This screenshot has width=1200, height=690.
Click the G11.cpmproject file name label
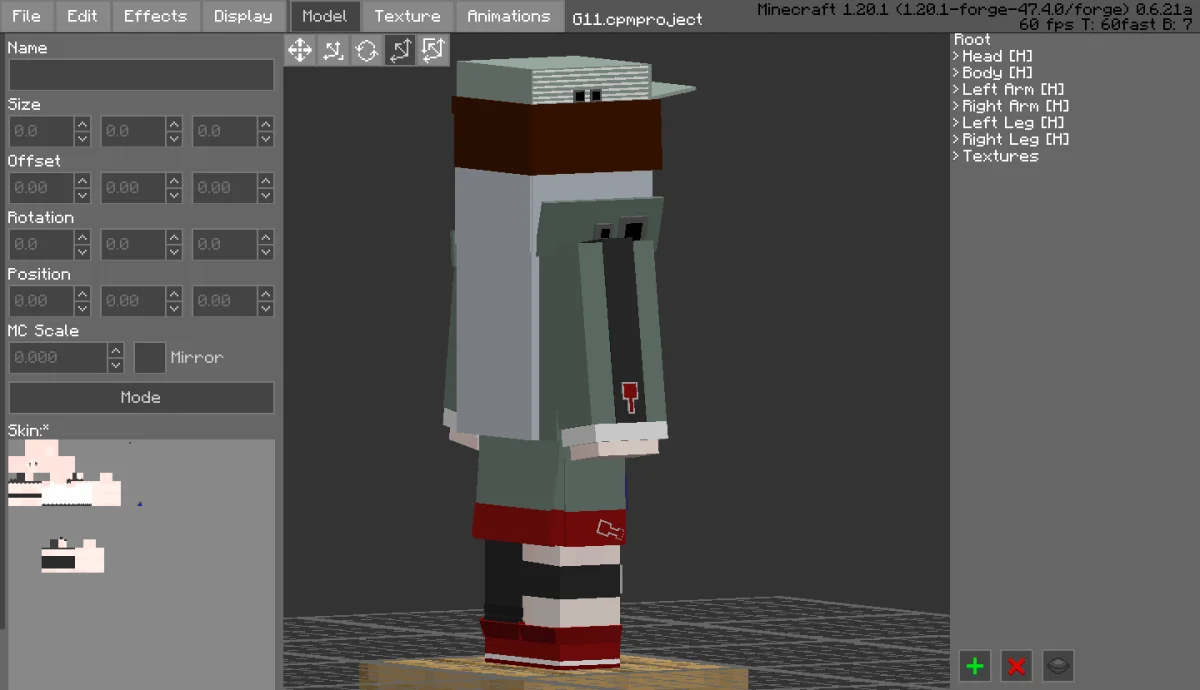637,19
